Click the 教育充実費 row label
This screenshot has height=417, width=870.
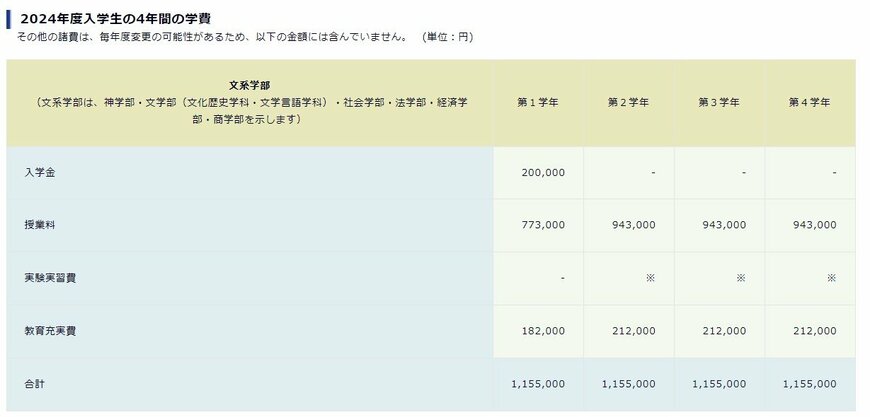[50, 331]
